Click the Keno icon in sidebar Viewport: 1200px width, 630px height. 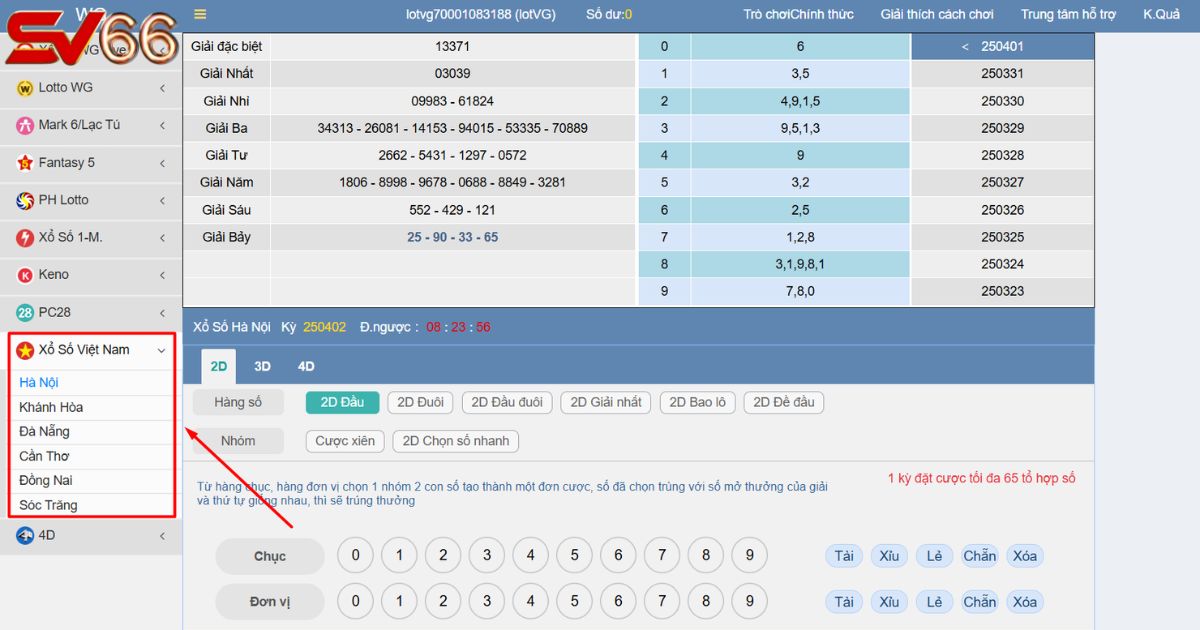coord(25,276)
